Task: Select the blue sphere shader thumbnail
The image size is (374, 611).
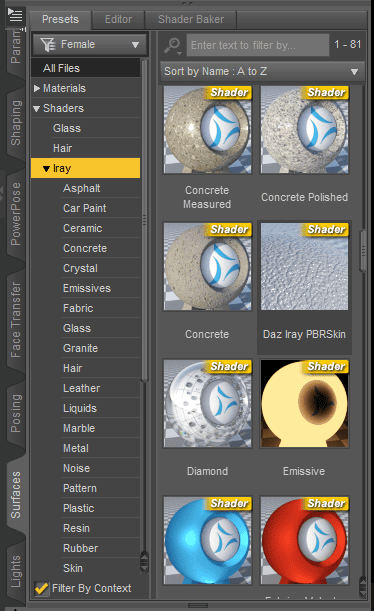Action: tap(208, 540)
